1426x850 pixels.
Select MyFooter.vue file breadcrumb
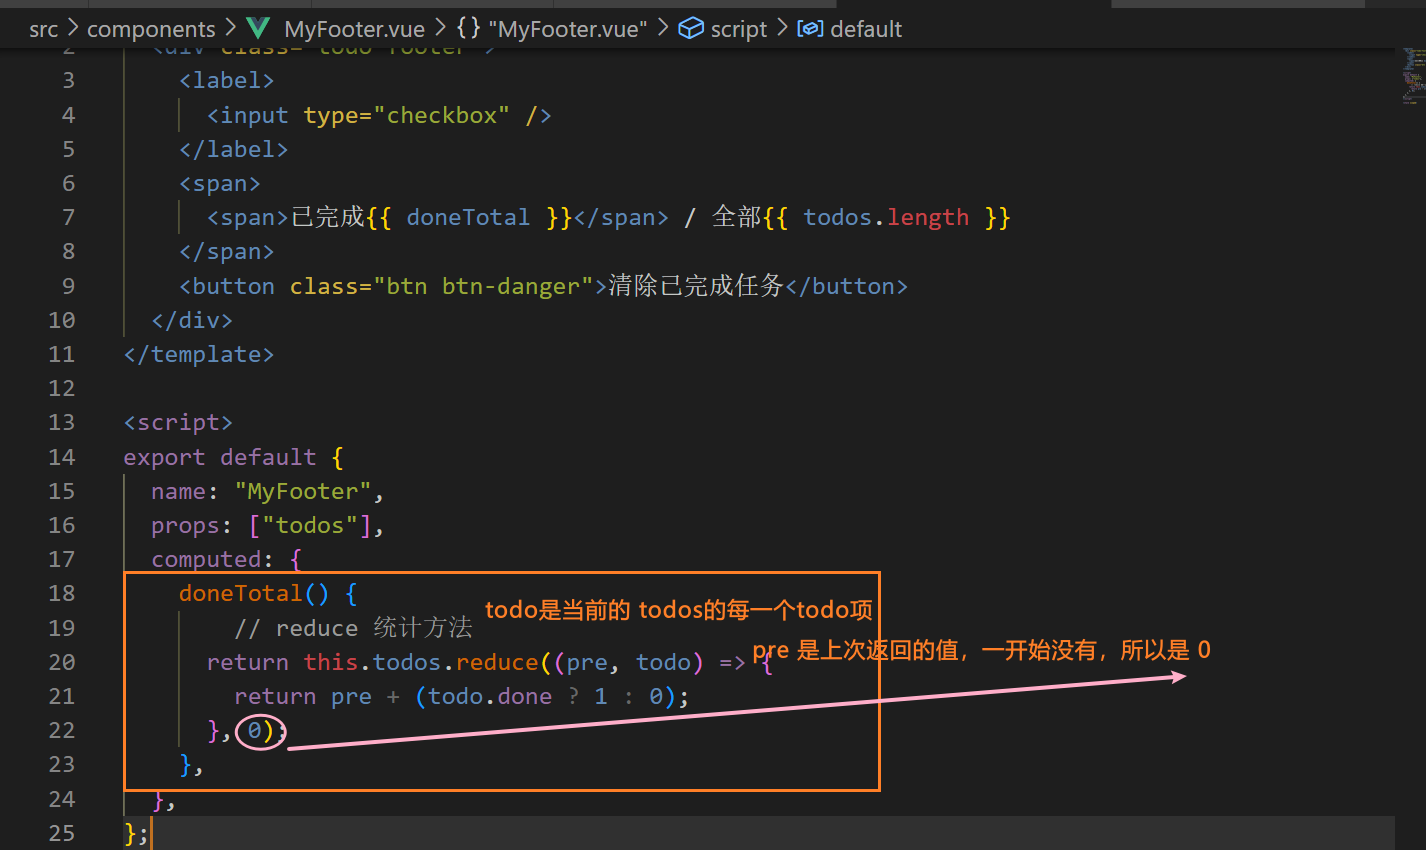pos(355,30)
